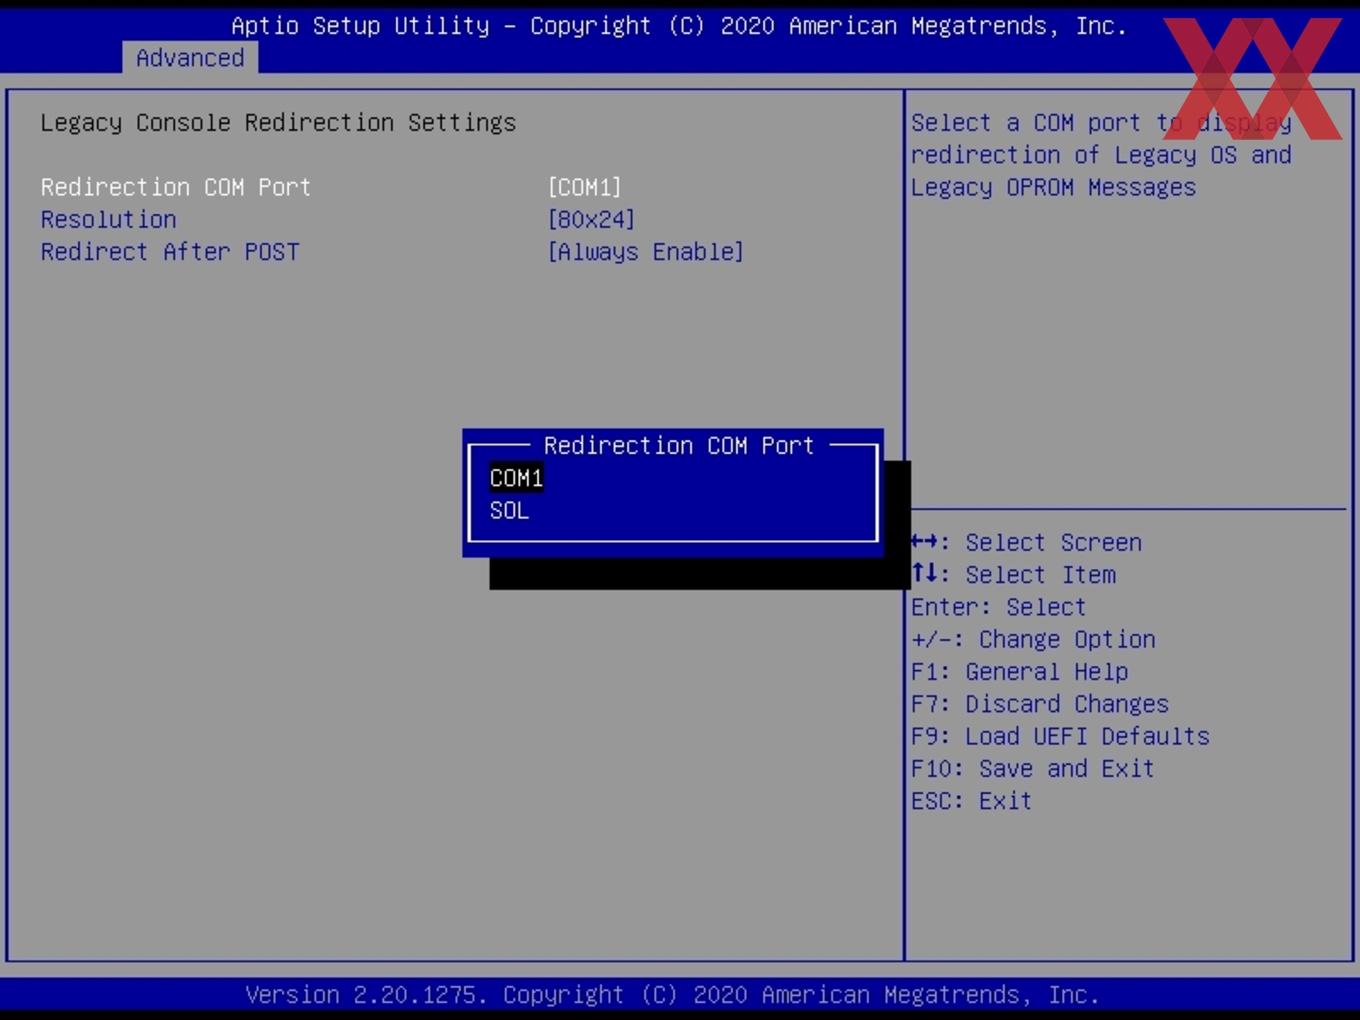This screenshot has height=1020, width=1360.
Task: Open the [COM1] value dropdown
Action: click(584, 187)
